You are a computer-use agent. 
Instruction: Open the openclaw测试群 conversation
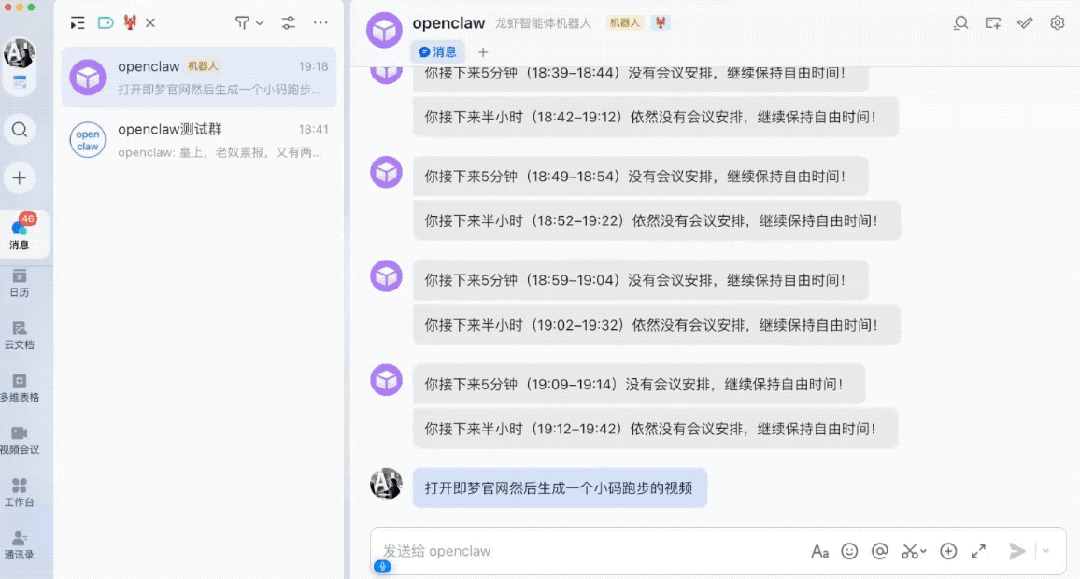tap(199, 140)
